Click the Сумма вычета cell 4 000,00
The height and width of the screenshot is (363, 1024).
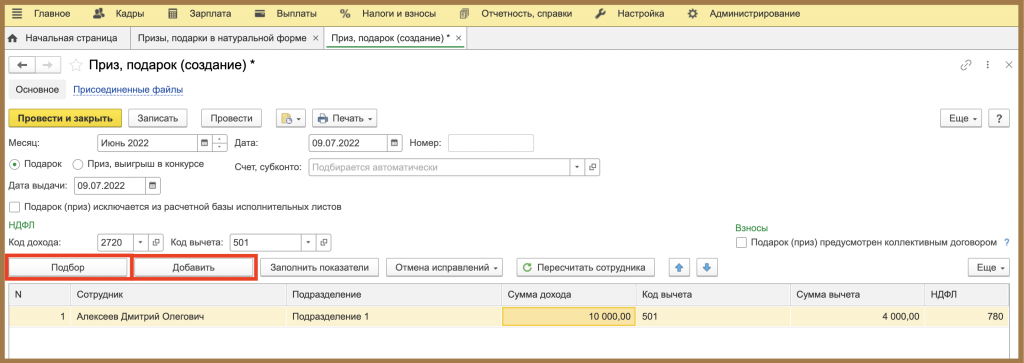[x=857, y=317]
